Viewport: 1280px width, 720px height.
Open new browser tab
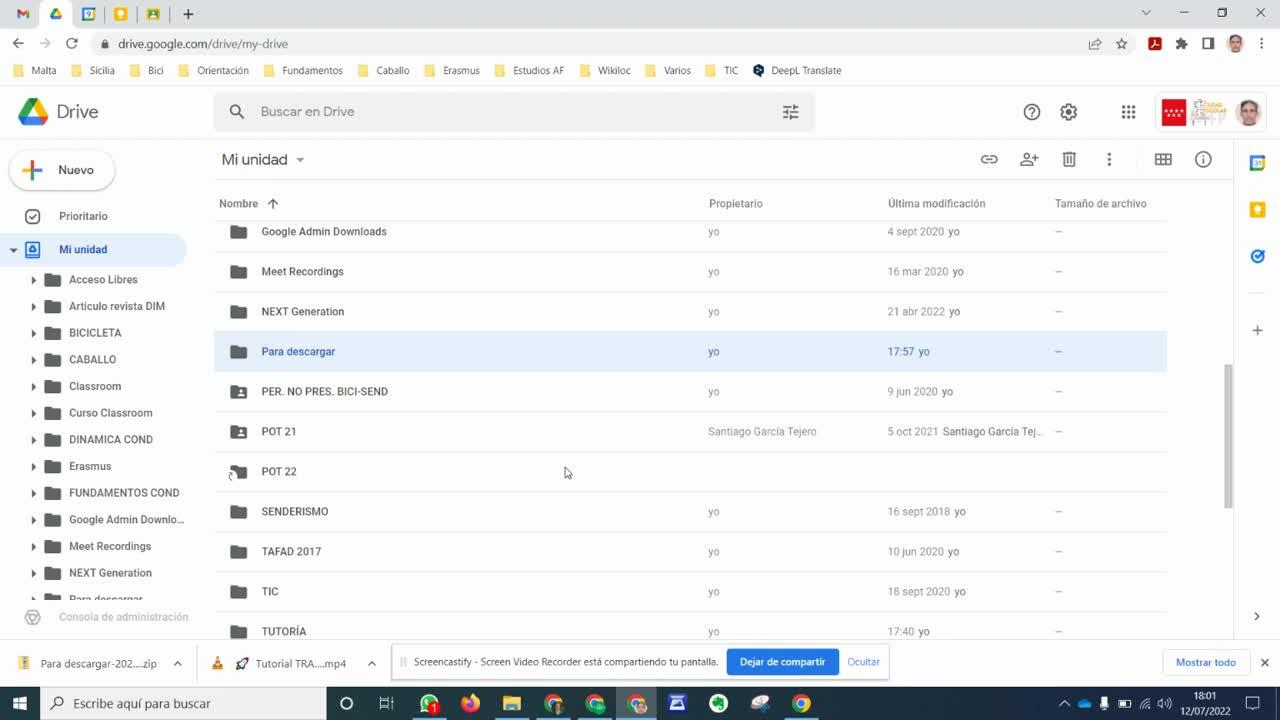click(188, 14)
